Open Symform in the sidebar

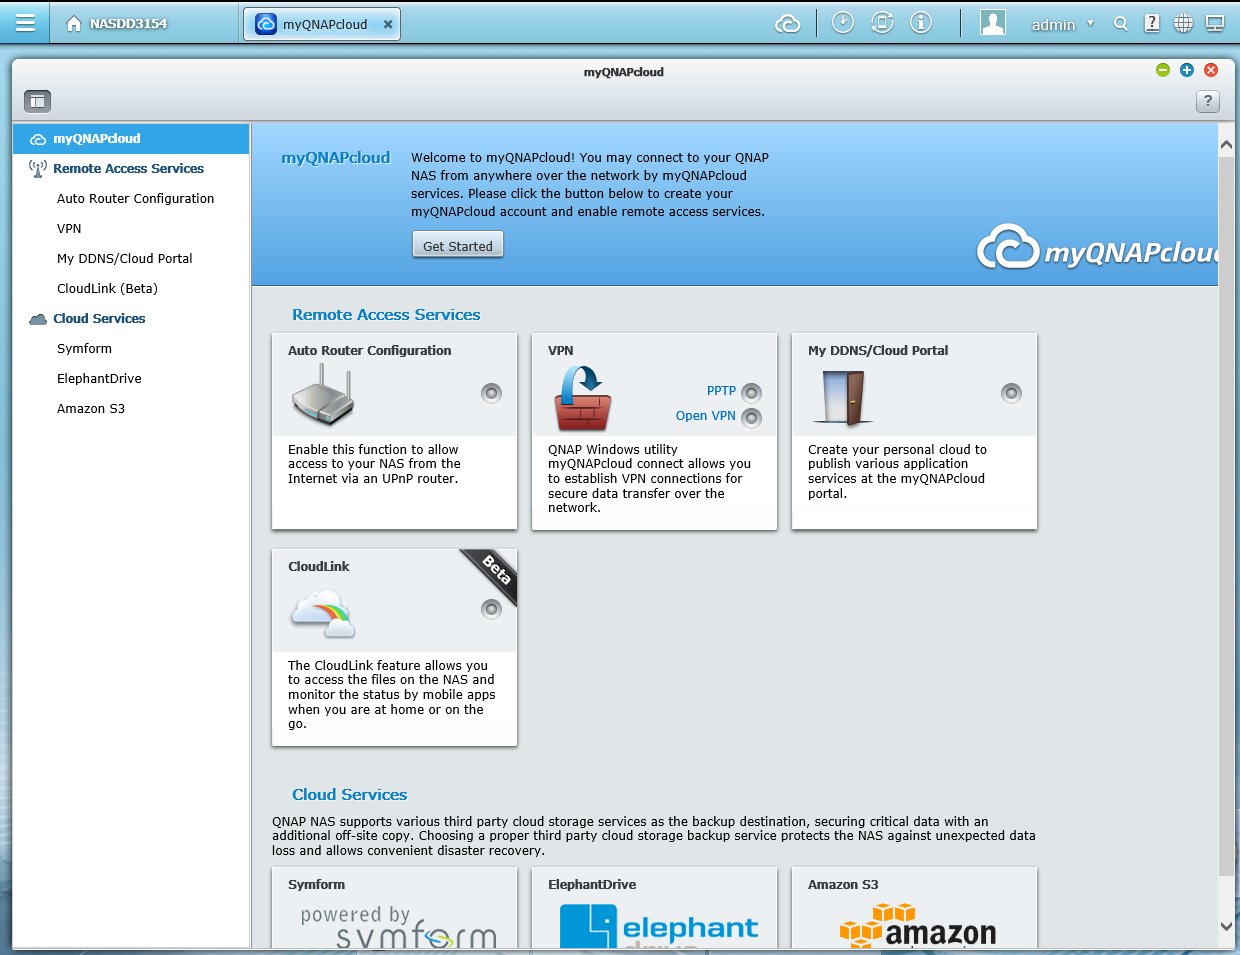point(84,349)
